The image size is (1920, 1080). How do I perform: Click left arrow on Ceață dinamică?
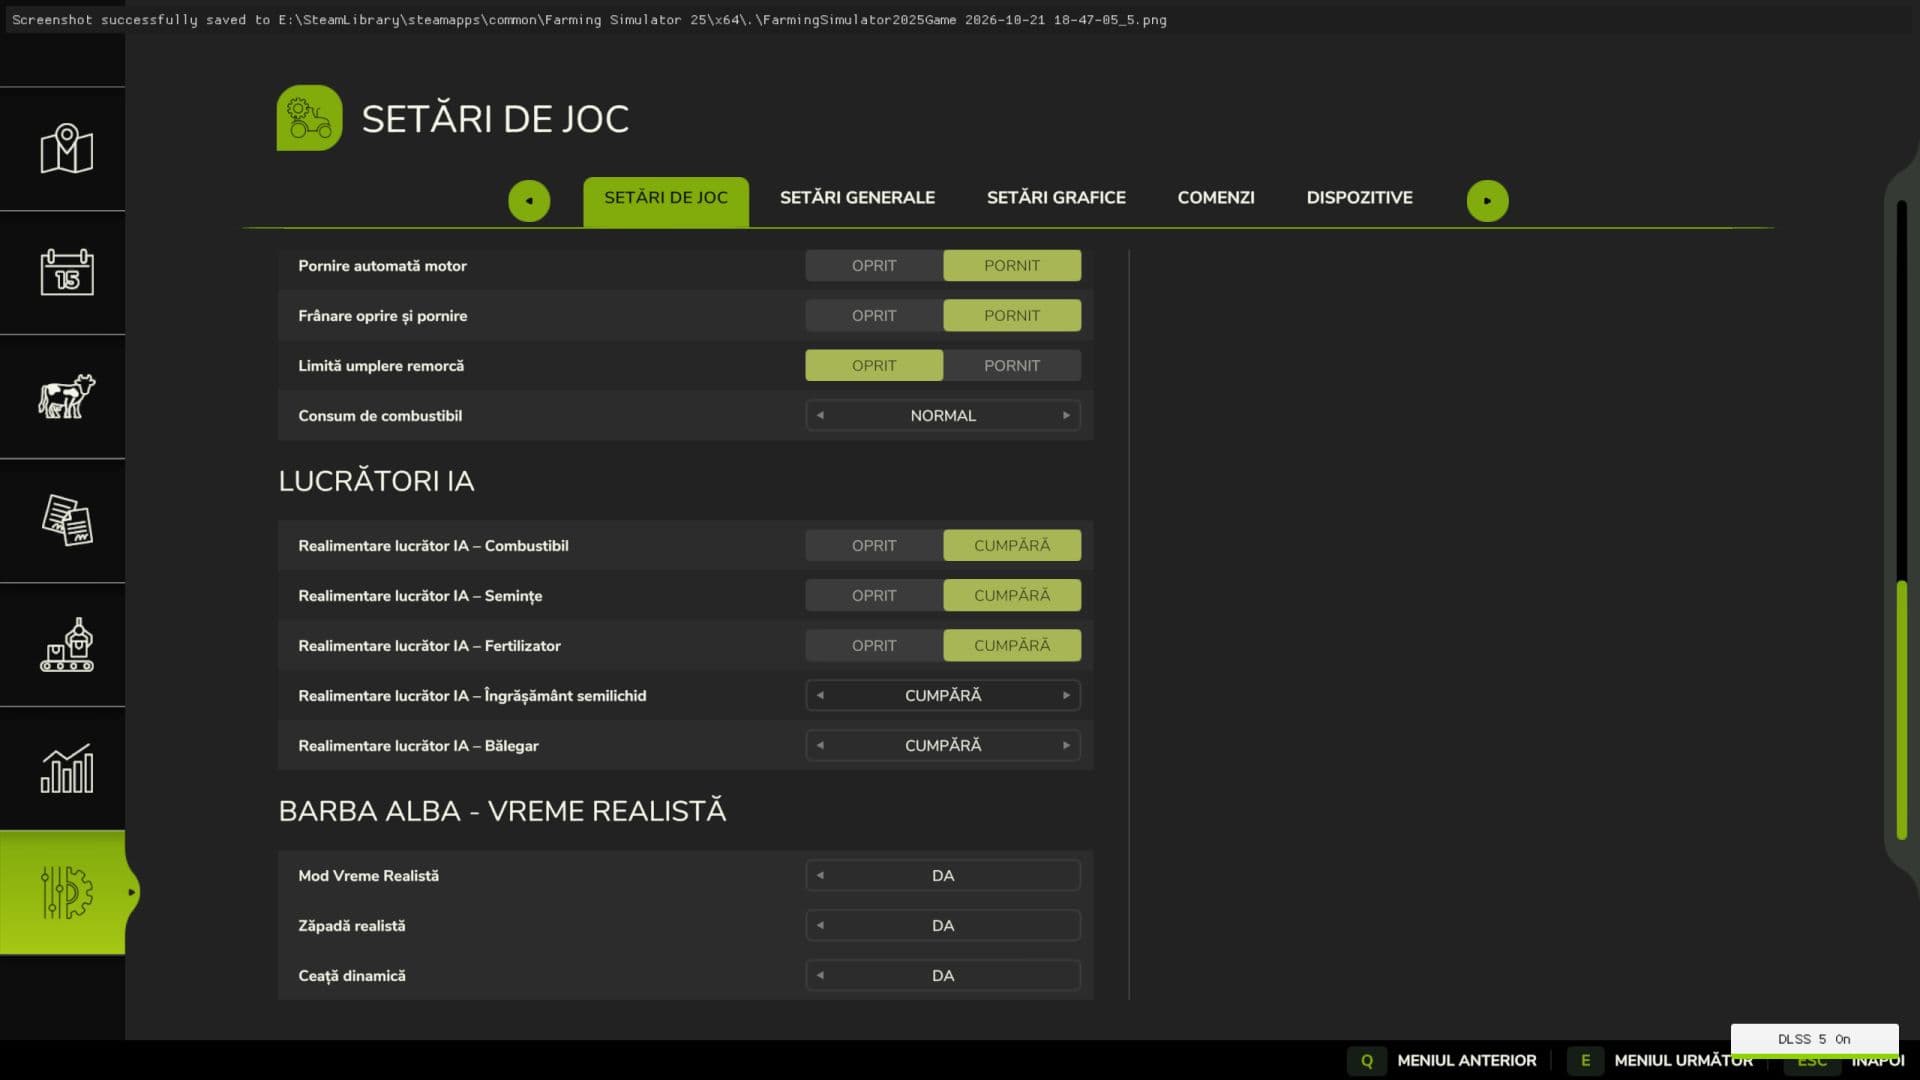click(x=820, y=975)
